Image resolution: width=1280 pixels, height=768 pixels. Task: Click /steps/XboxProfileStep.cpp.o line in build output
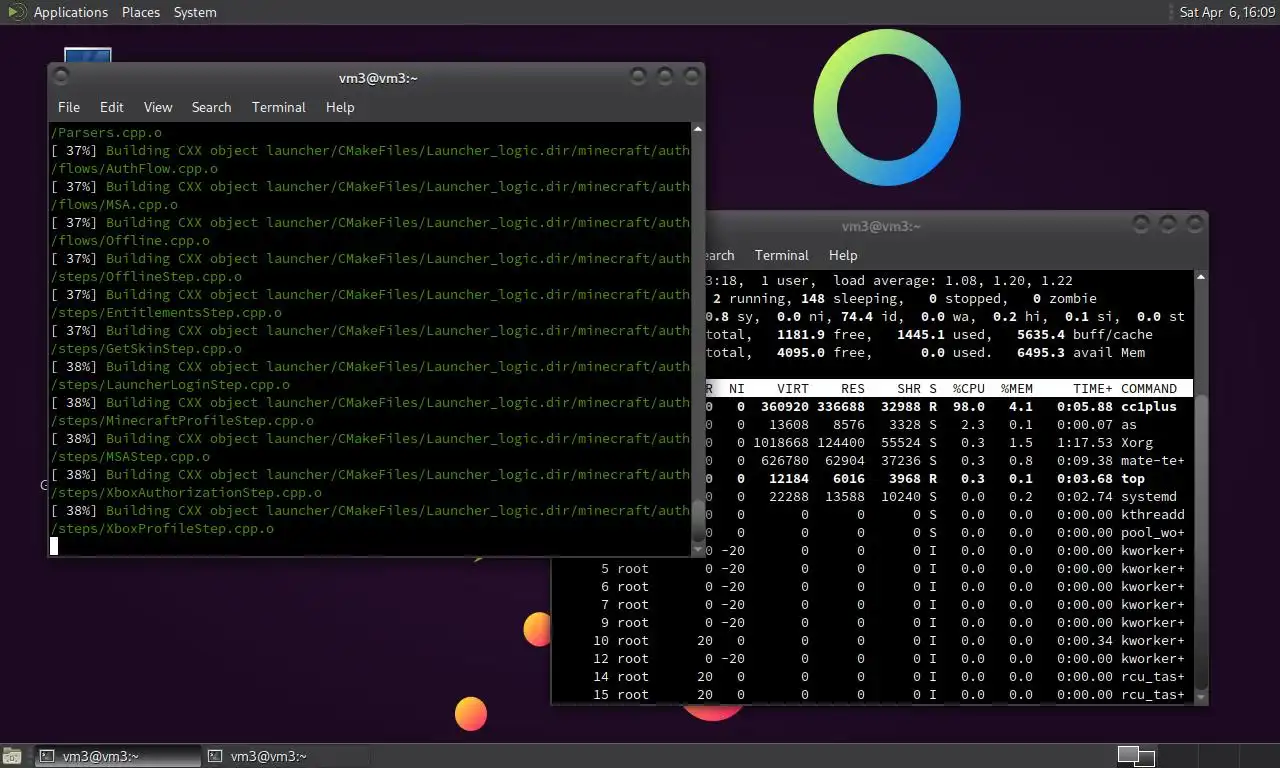point(162,528)
